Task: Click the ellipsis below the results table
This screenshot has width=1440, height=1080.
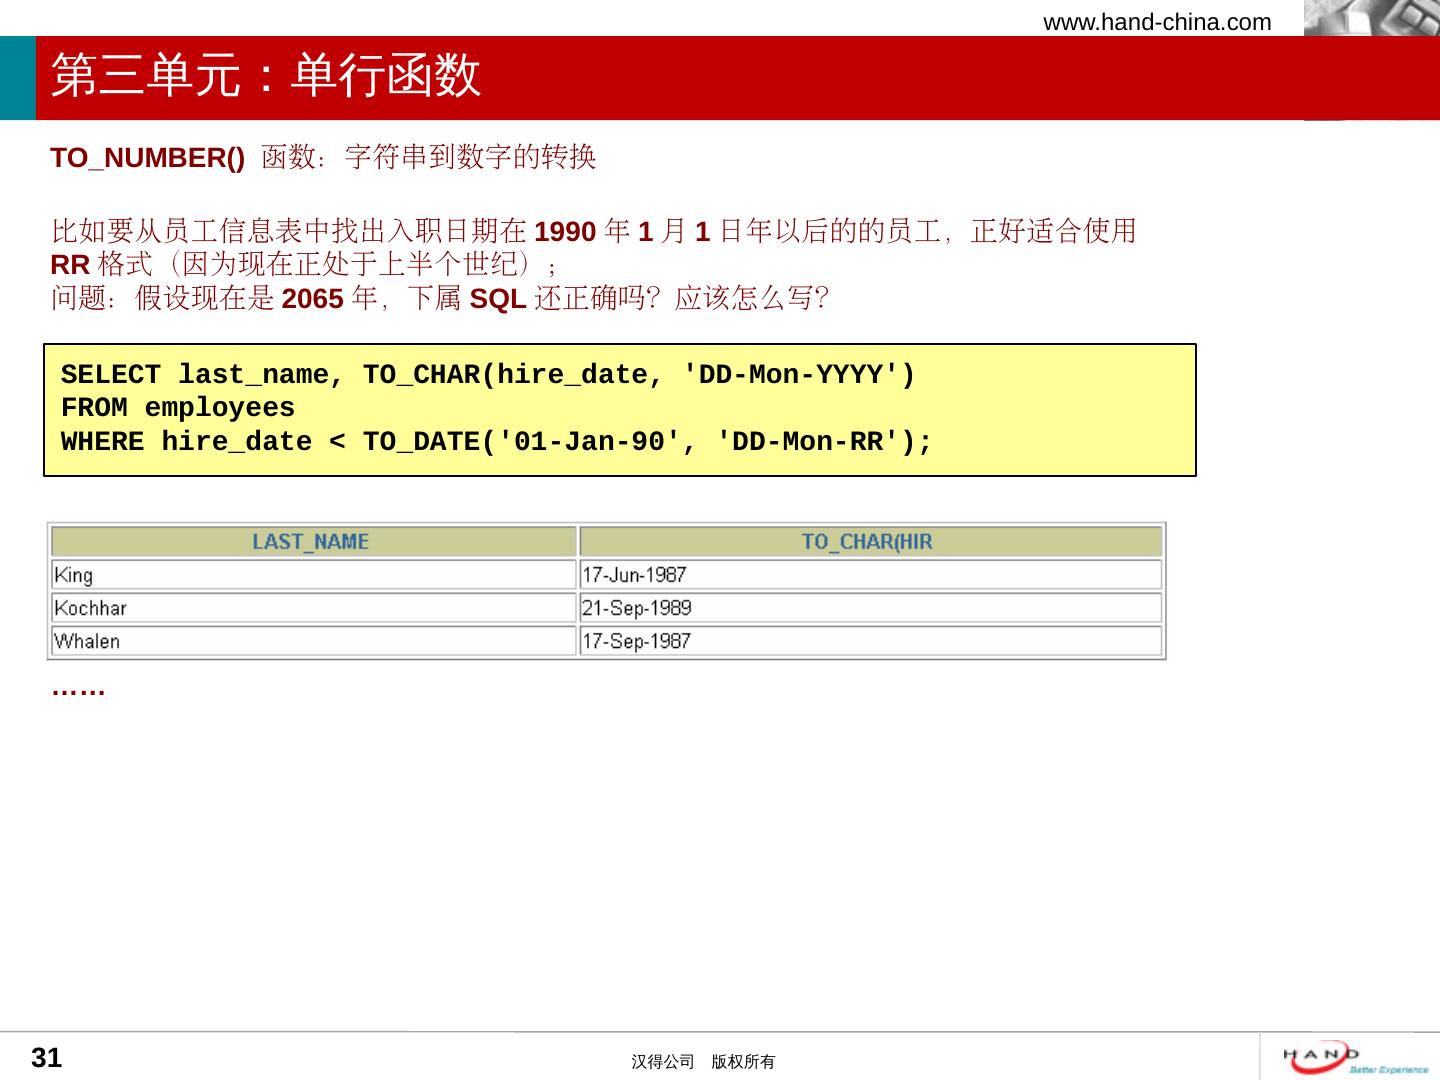Action: 78,690
